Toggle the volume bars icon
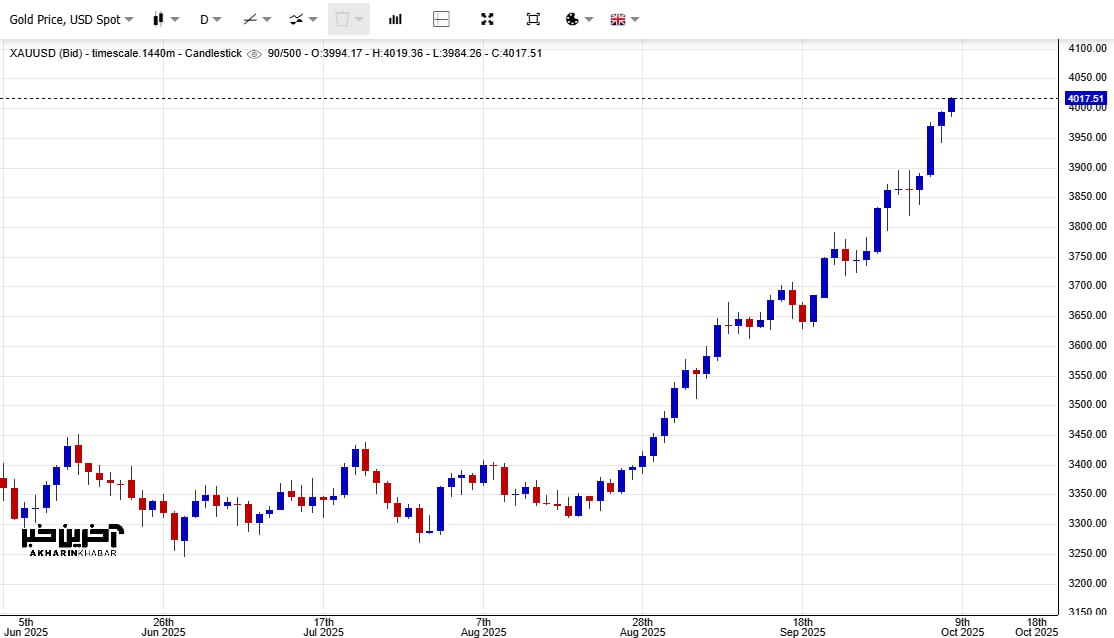 coord(395,19)
